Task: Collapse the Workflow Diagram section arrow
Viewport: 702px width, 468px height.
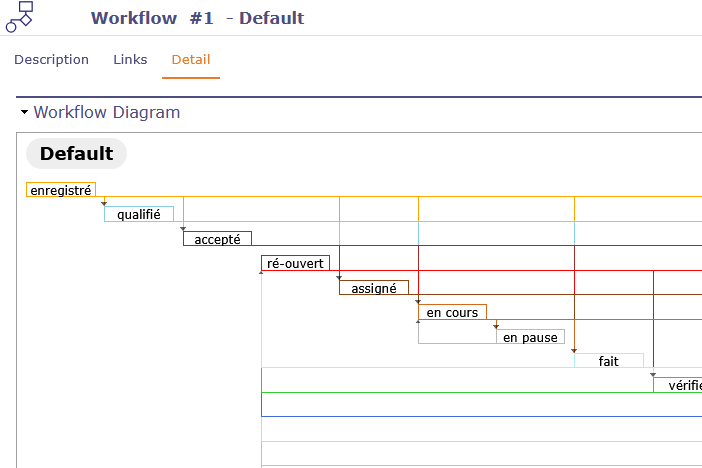Action: 24,112
